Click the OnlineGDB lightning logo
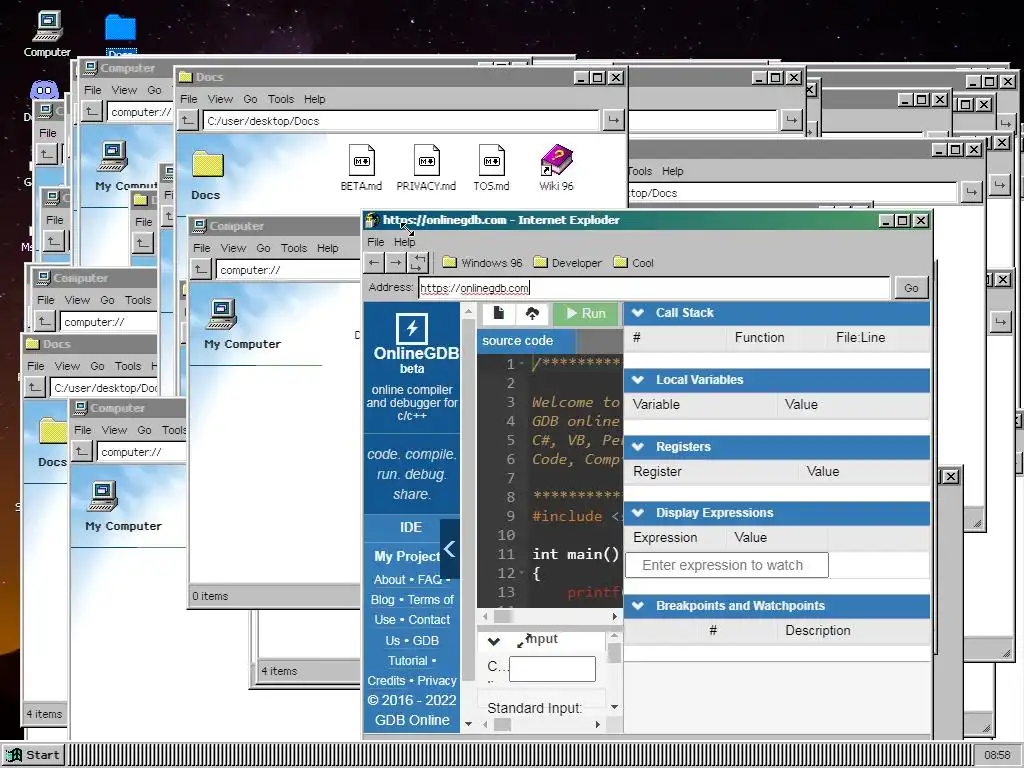Image resolution: width=1024 pixels, height=768 pixels. tap(412, 328)
